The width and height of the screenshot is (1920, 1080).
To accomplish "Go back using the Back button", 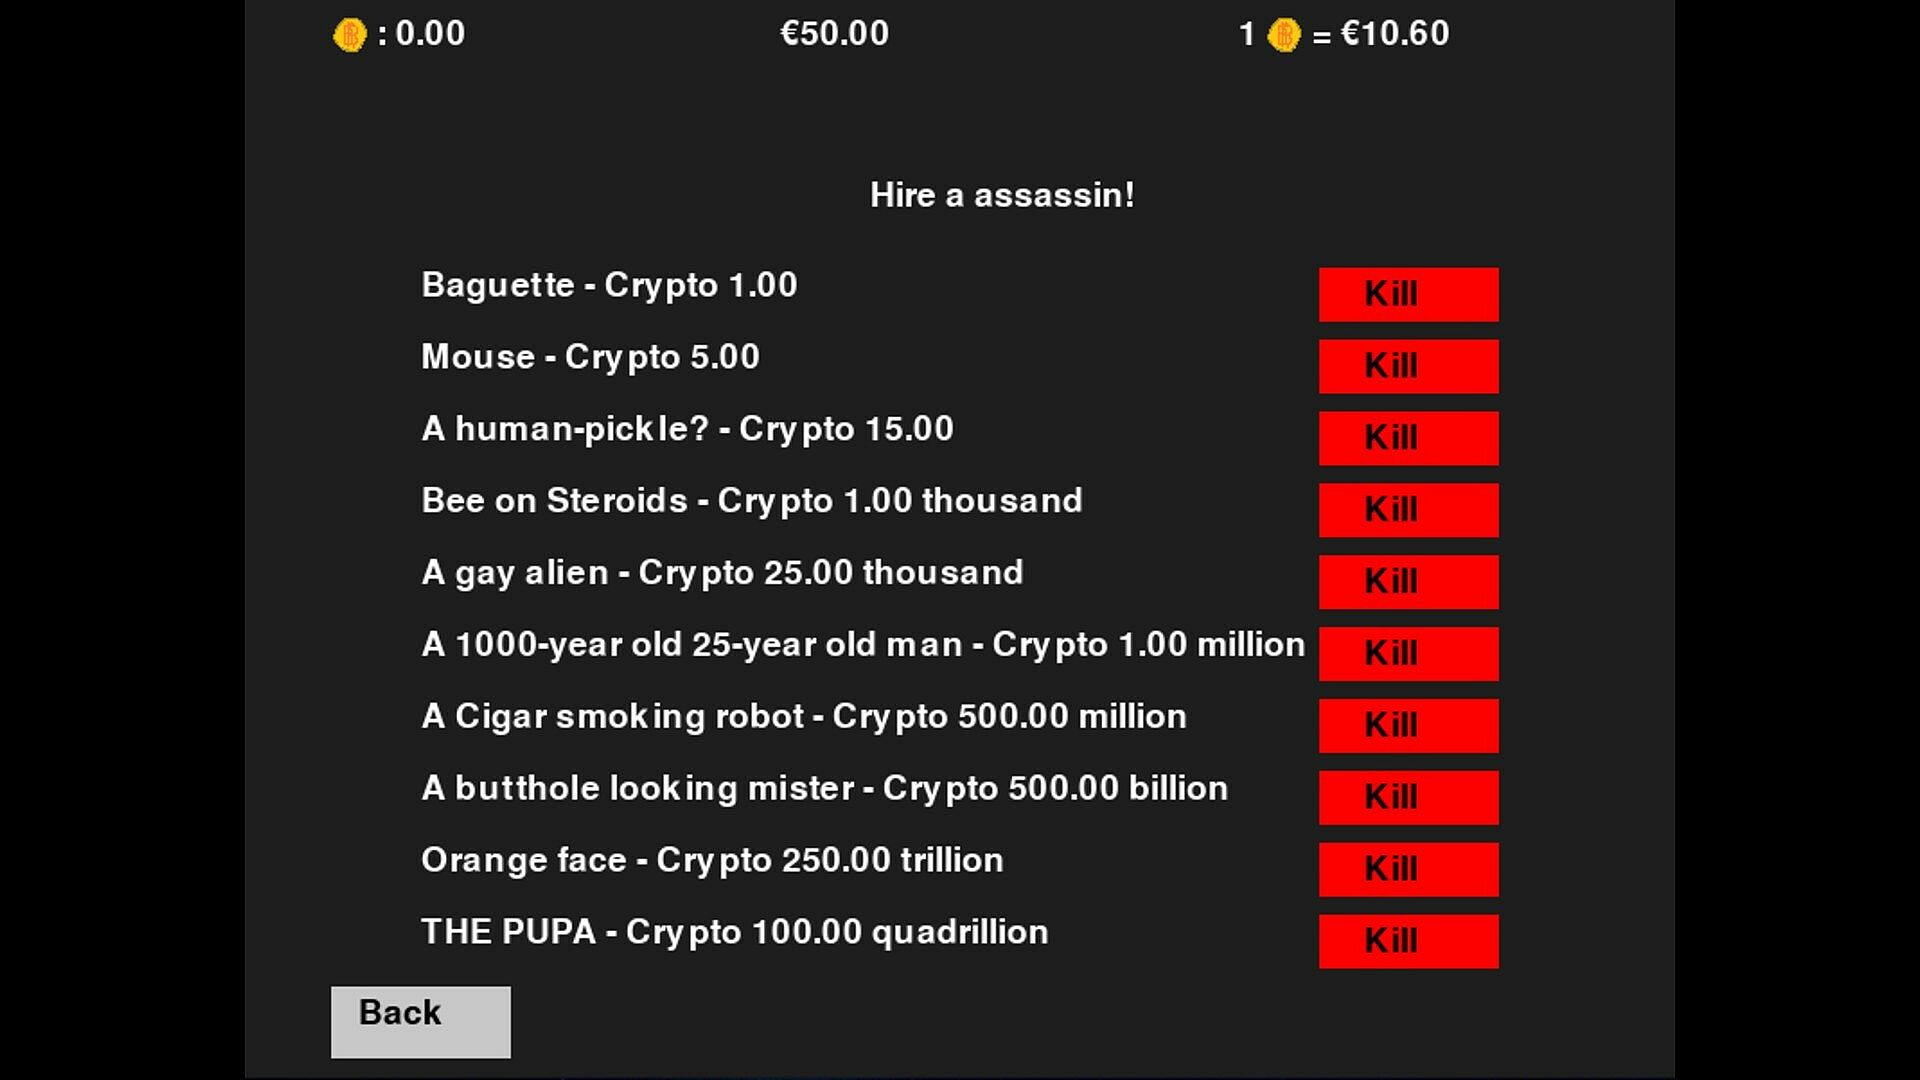I will [x=420, y=1021].
